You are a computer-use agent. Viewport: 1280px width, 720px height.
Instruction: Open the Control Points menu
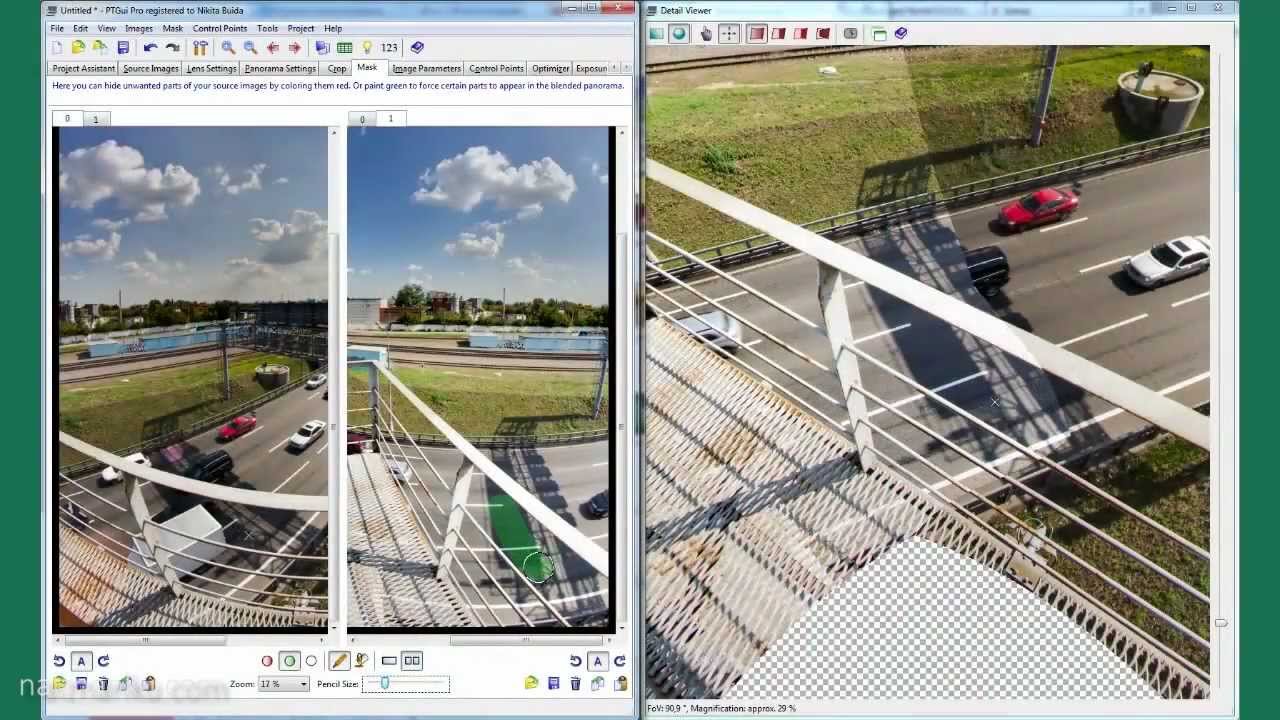(x=220, y=28)
